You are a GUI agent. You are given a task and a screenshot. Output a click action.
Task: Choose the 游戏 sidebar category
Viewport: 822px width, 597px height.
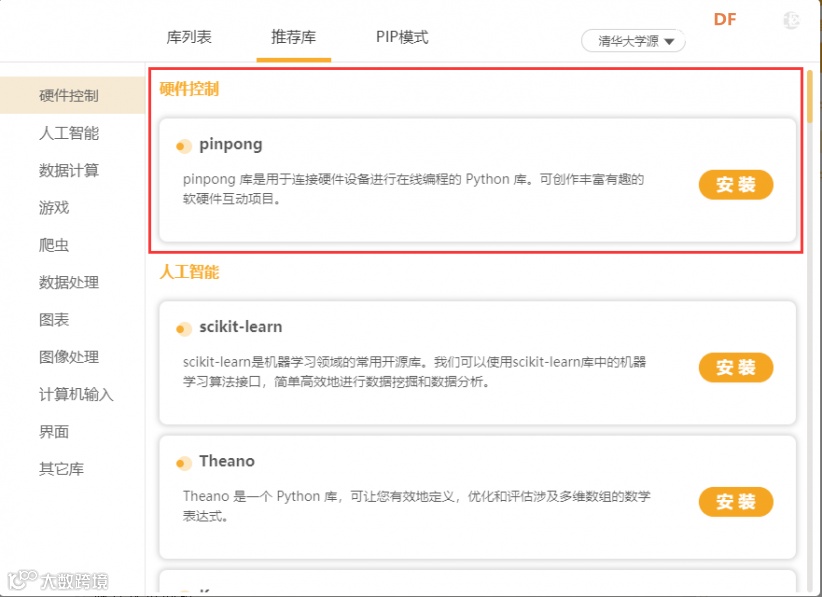[x=54, y=208]
